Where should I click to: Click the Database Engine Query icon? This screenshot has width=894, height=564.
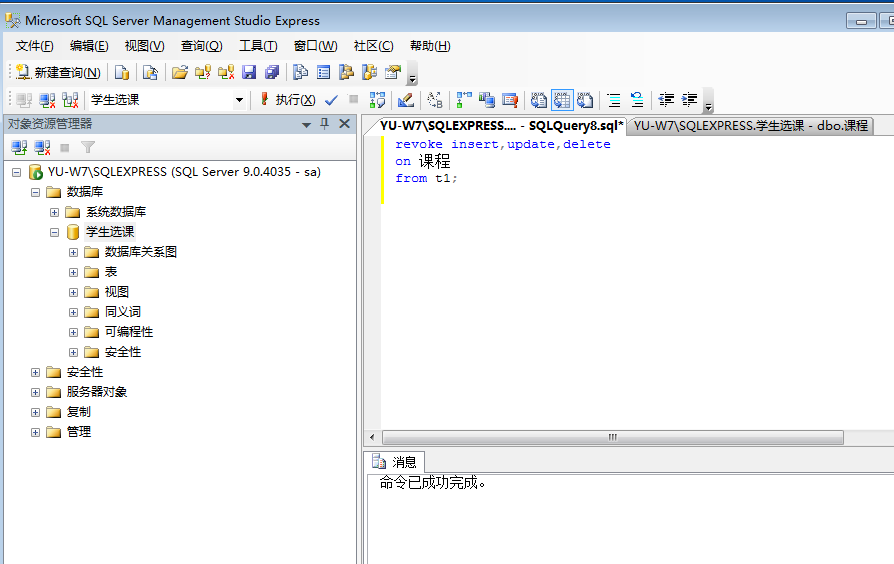coord(122,72)
